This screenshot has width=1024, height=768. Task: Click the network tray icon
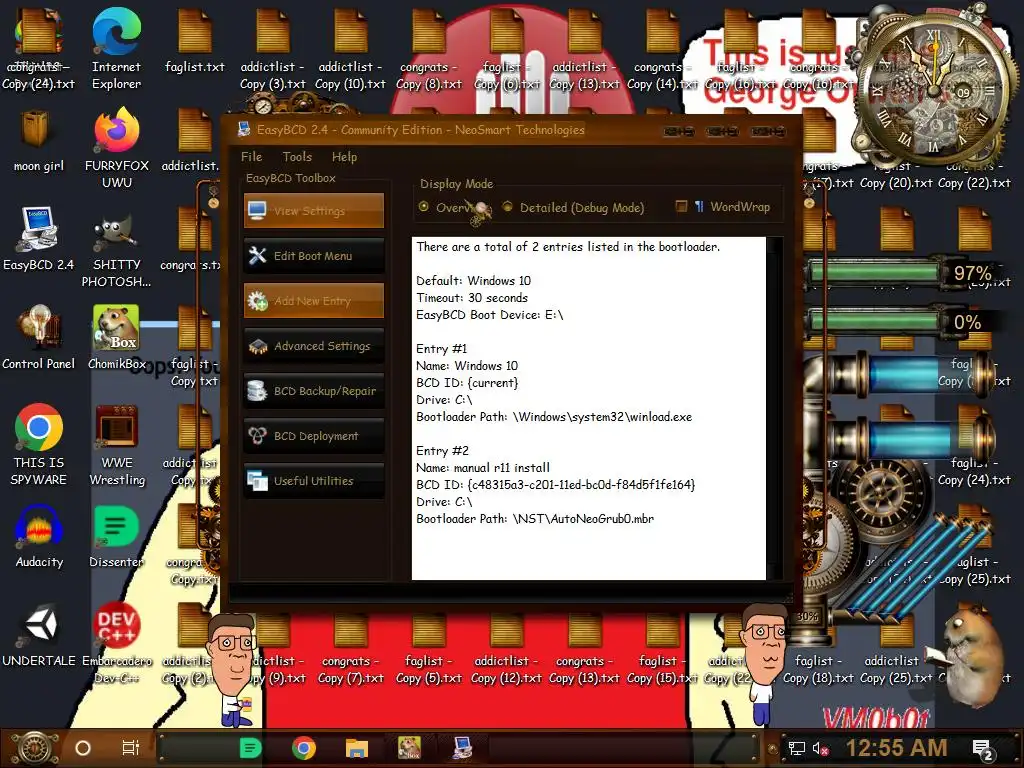tap(796, 748)
